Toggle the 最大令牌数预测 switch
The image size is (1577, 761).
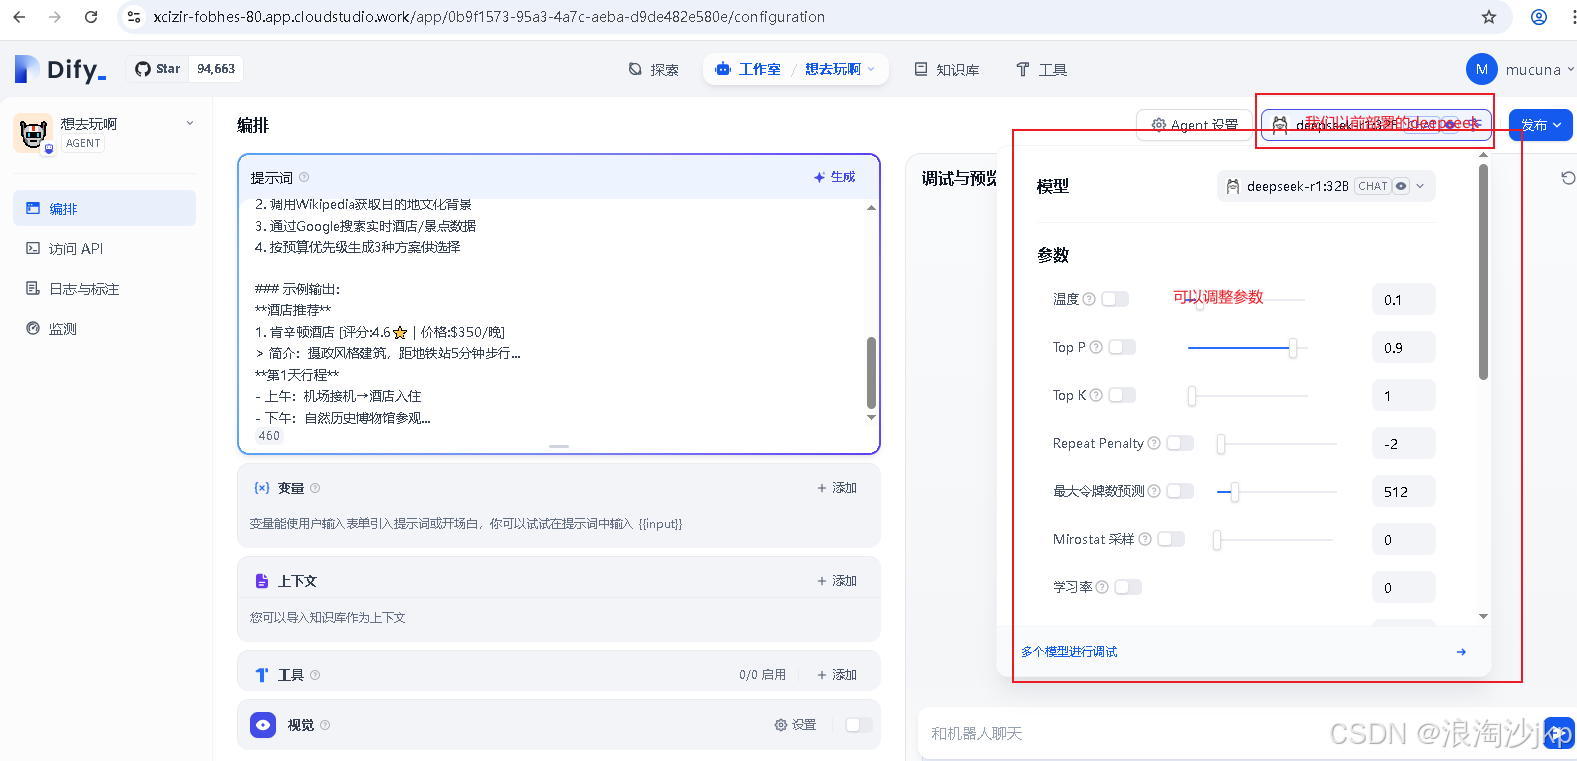tap(1180, 491)
